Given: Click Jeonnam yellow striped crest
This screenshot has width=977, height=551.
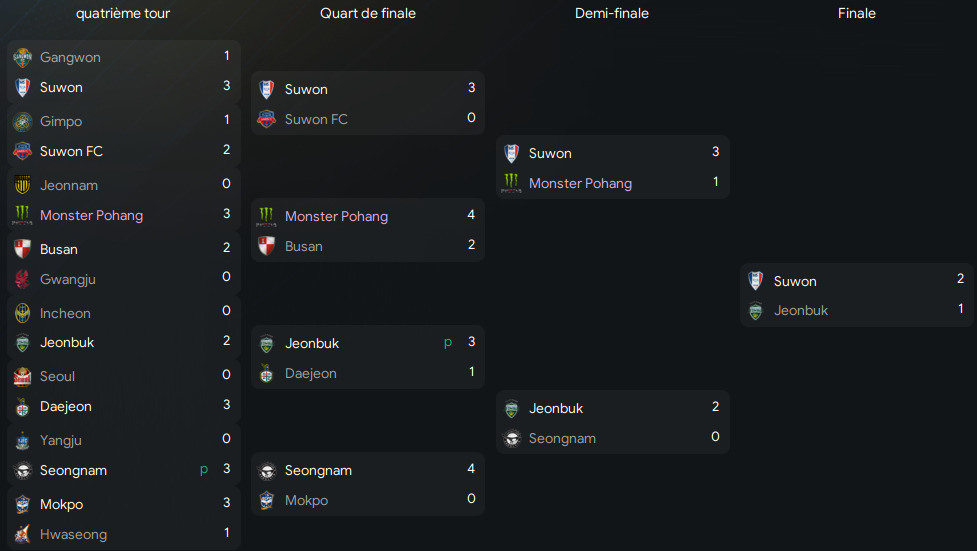Looking at the screenshot, I should tap(22, 185).
